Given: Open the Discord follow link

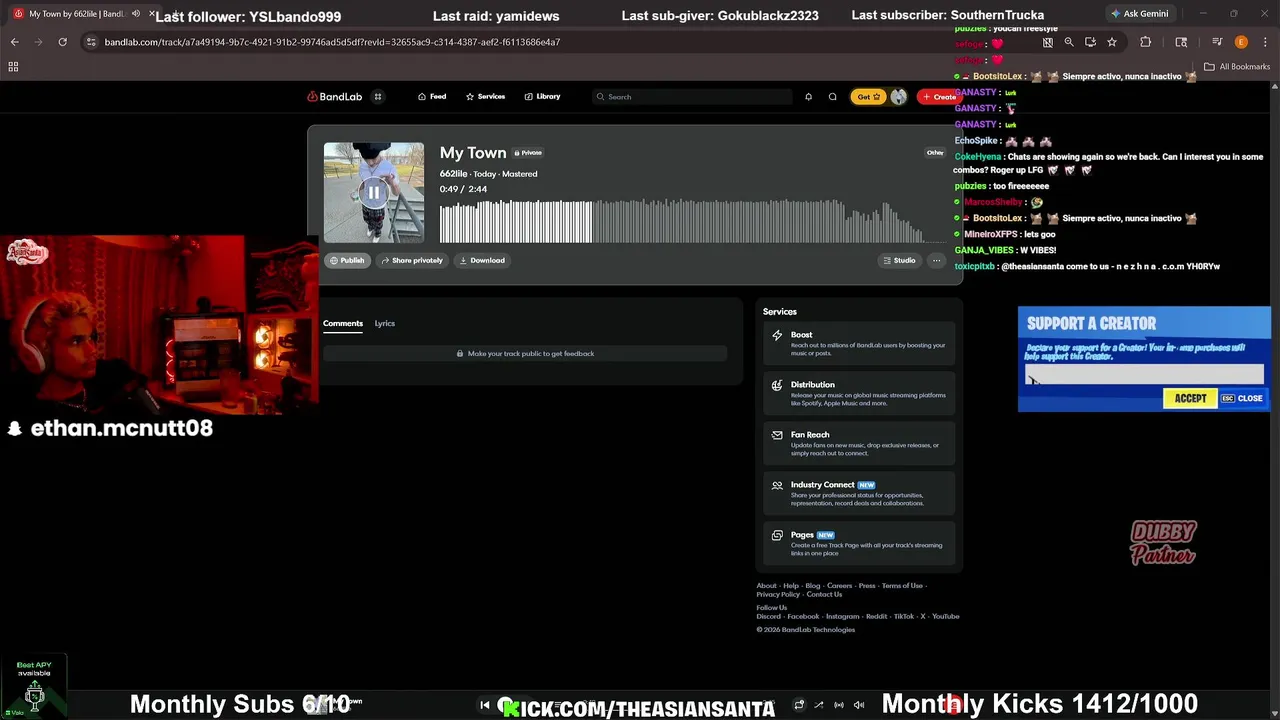Looking at the screenshot, I should 768,617.
